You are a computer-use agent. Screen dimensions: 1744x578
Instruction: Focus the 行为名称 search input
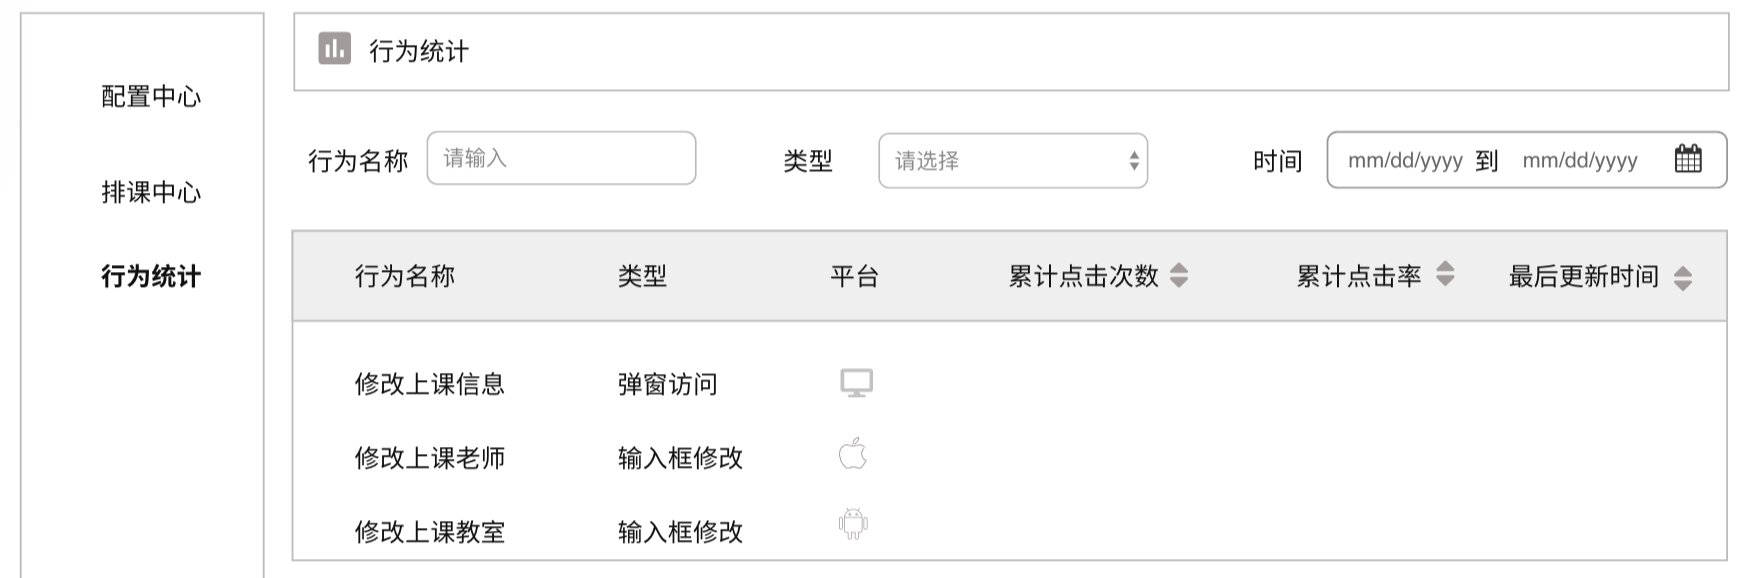pos(561,158)
